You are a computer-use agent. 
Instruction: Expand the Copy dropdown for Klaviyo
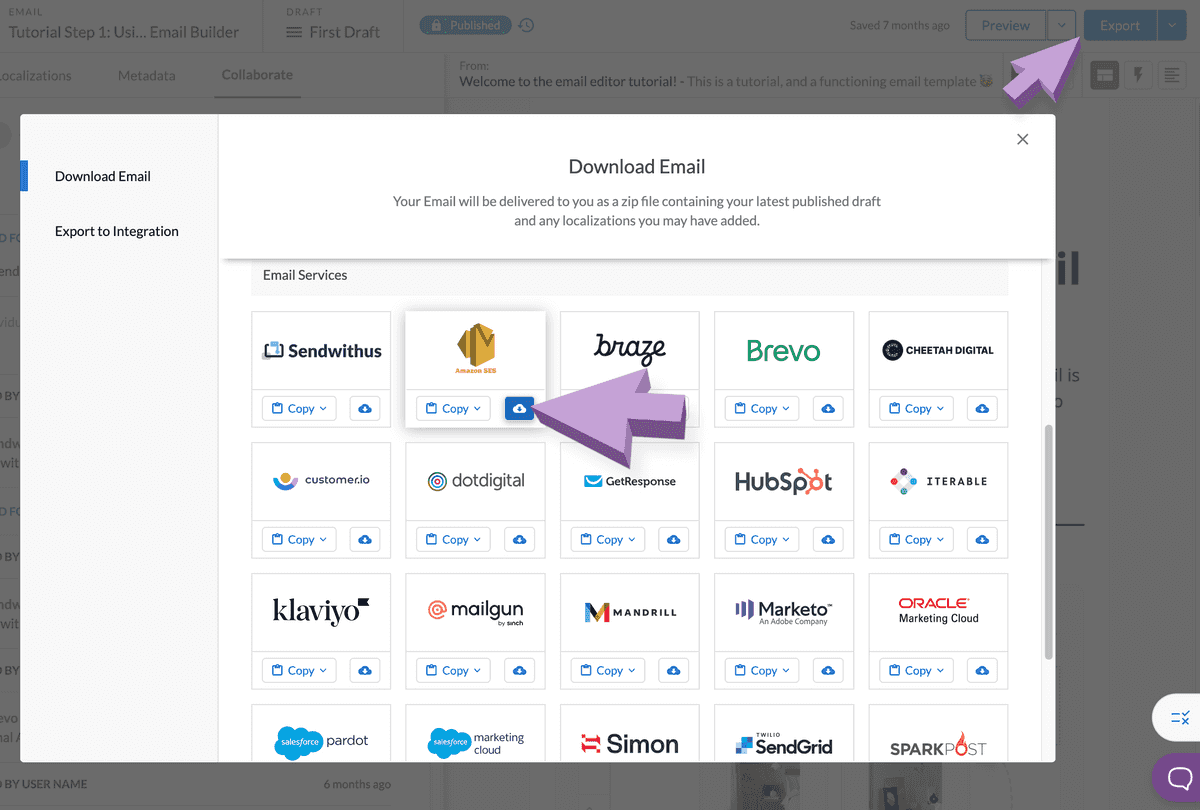pos(300,670)
